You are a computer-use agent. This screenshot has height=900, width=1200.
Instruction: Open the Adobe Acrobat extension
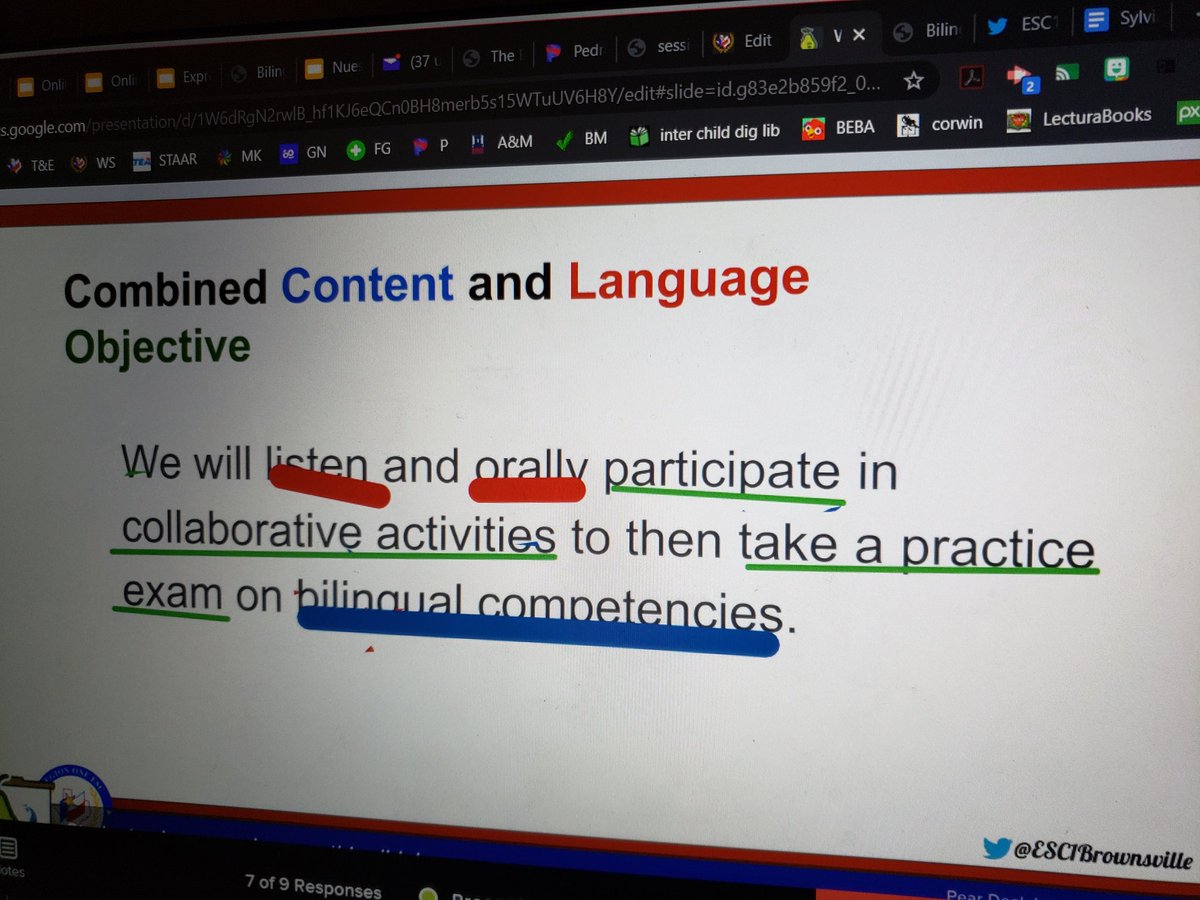[x=971, y=77]
